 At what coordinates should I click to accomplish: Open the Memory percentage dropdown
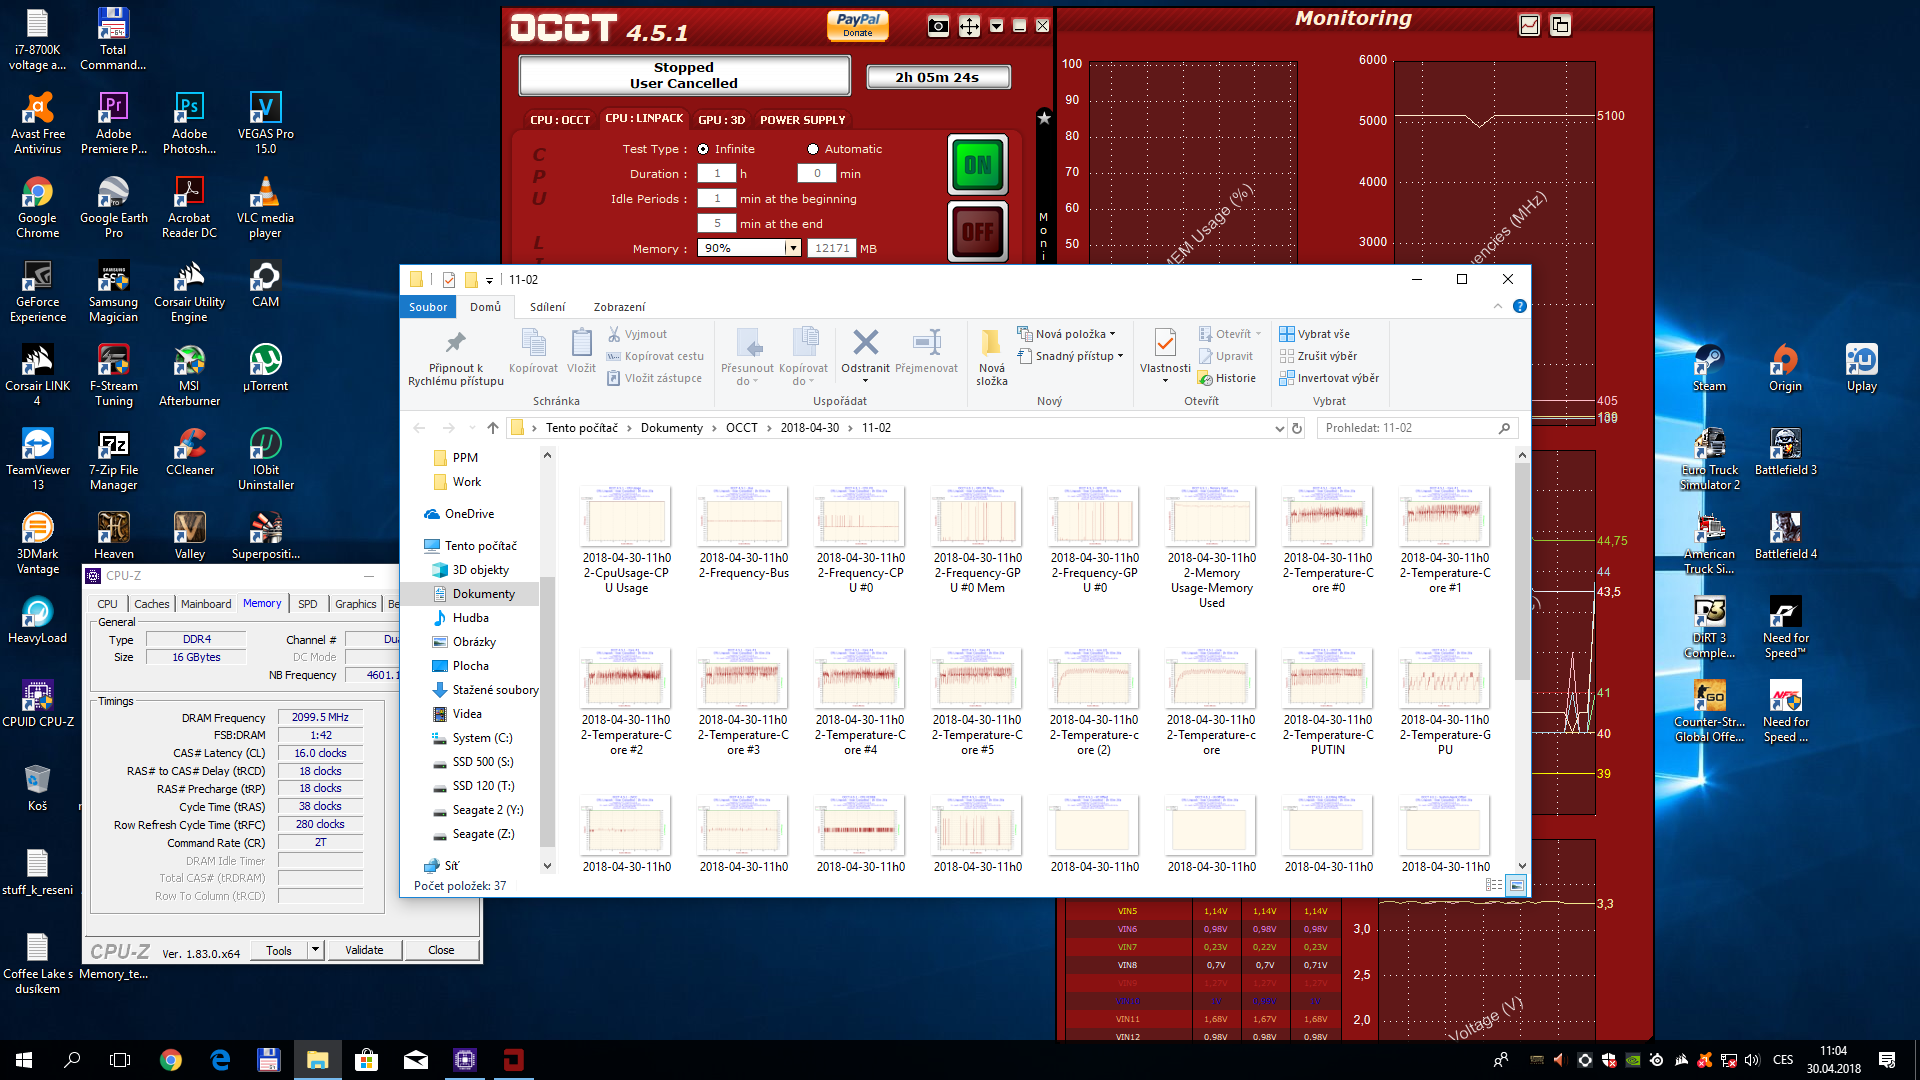tap(793, 248)
